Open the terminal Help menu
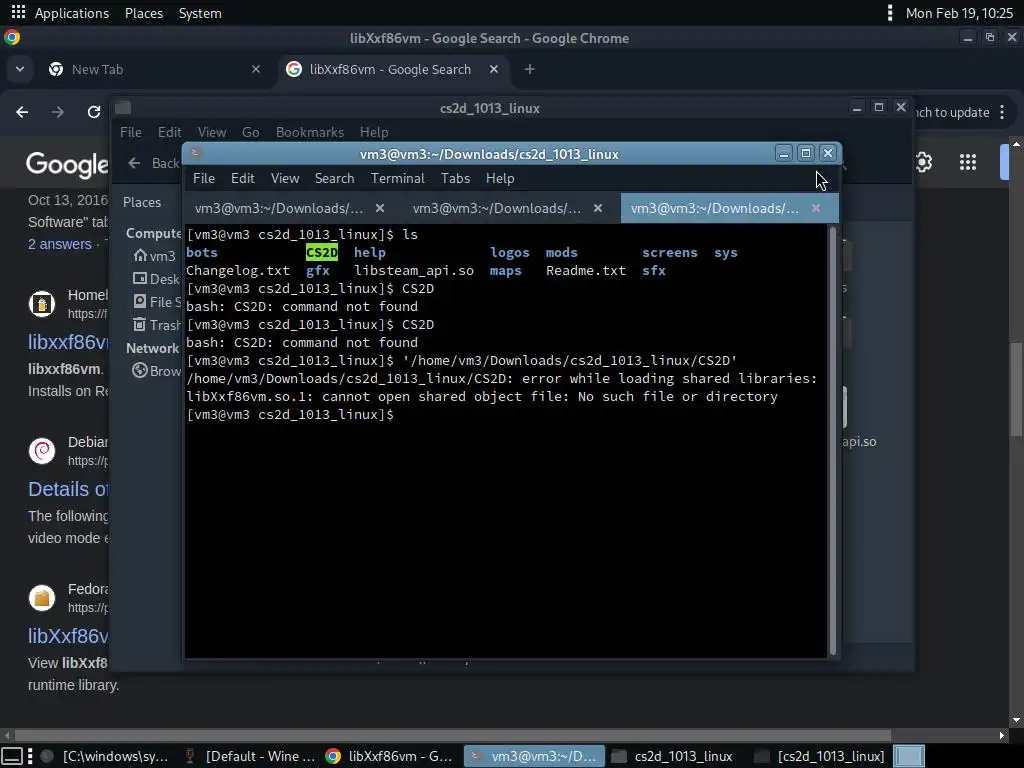Image resolution: width=1024 pixels, height=768 pixels. coord(500,178)
